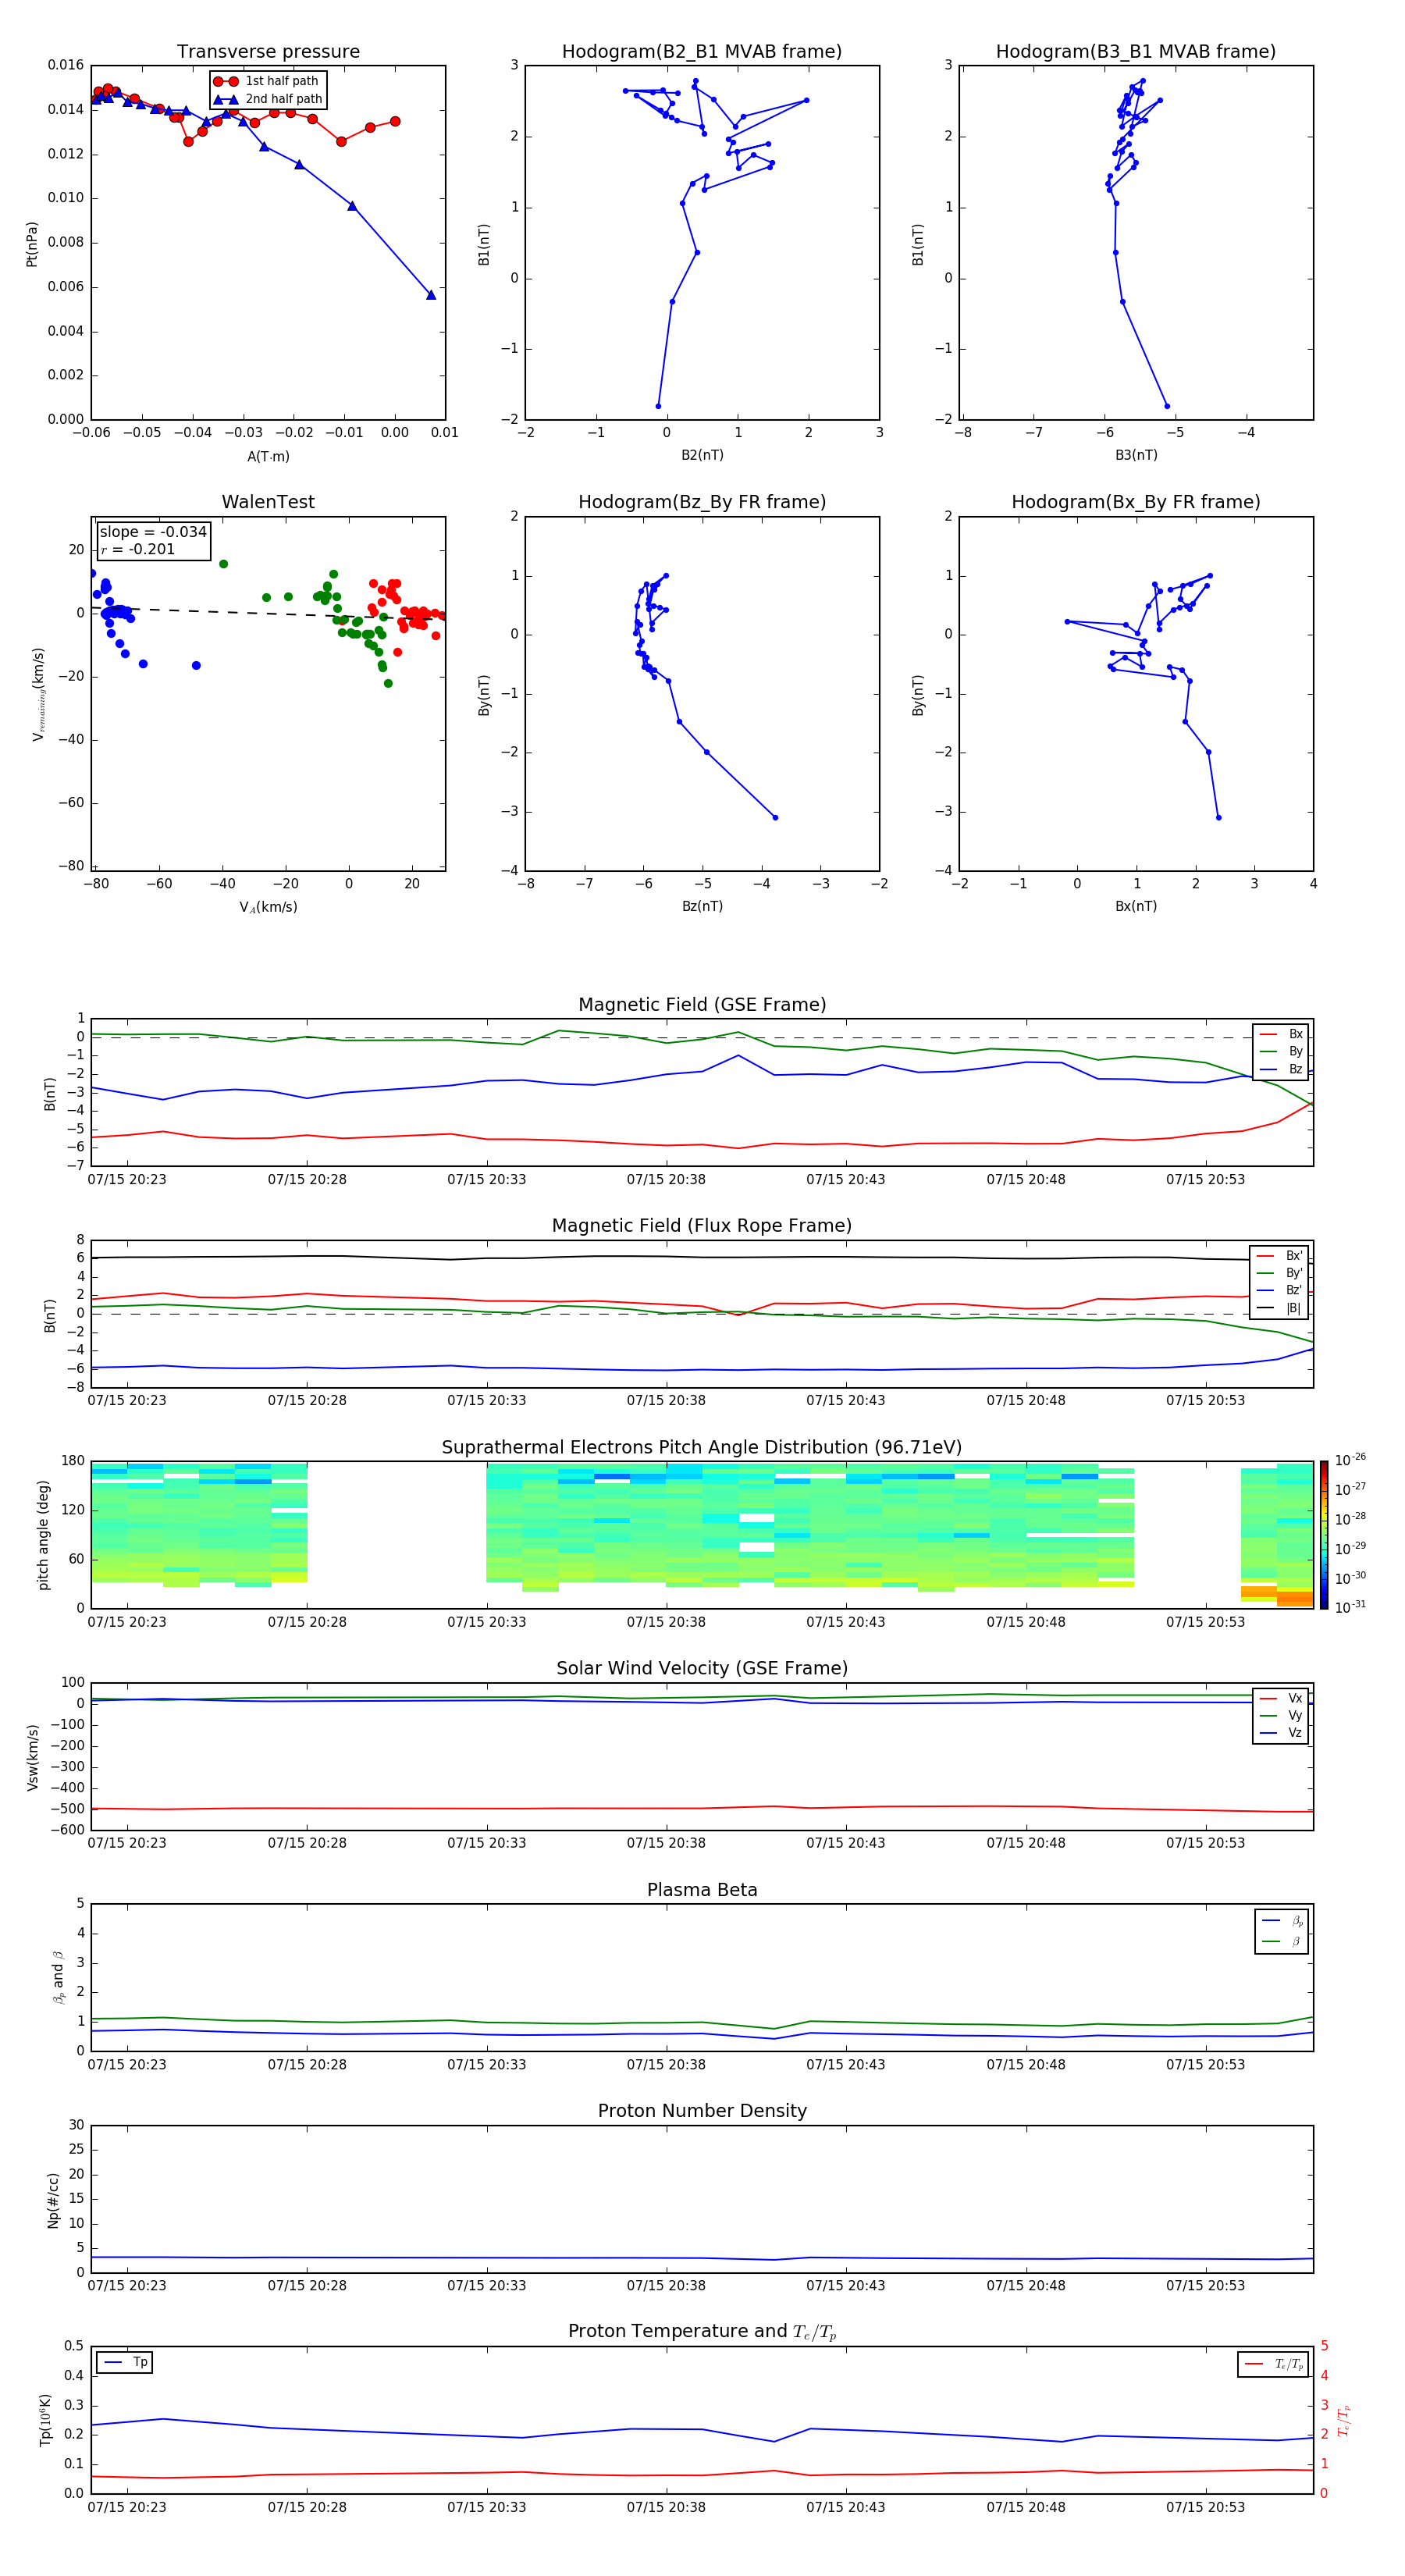Click the "Hodogram(B2_B1 MVAB frame)" title

pyautogui.click(x=702, y=52)
